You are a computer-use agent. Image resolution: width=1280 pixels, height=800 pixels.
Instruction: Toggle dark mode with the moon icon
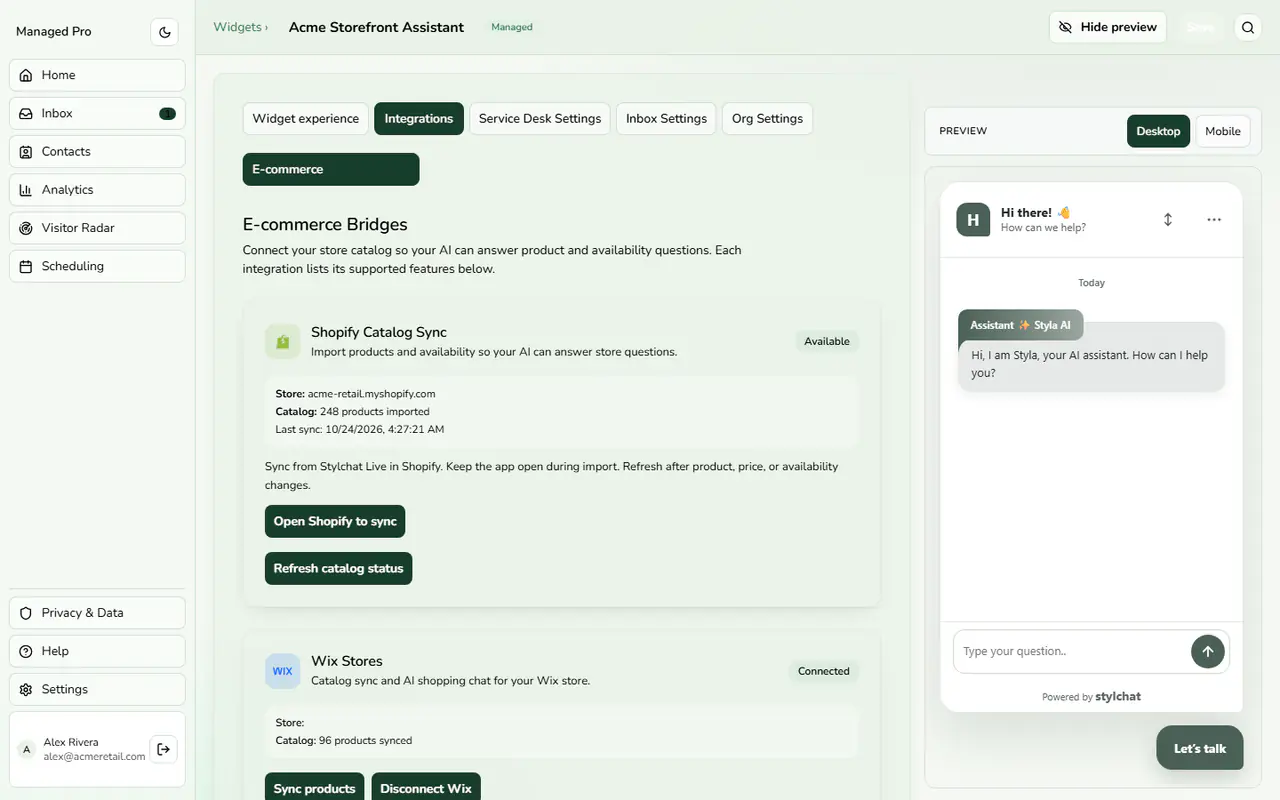click(x=165, y=32)
